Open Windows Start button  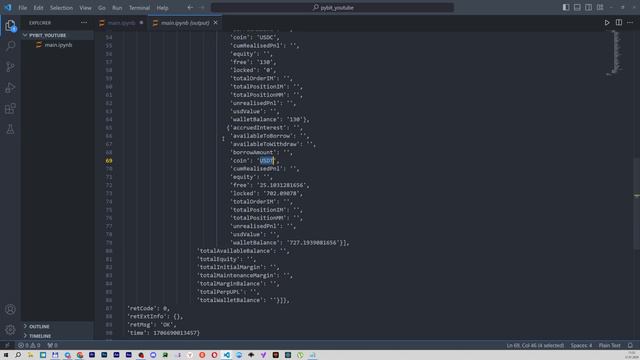[6, 355]
